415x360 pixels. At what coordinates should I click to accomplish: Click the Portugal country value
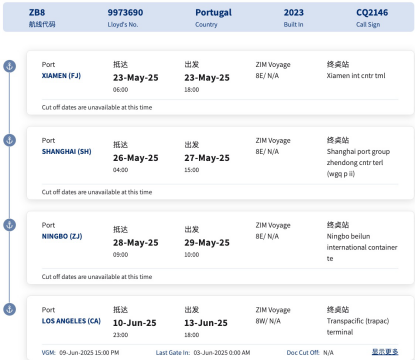pos(213,13)
